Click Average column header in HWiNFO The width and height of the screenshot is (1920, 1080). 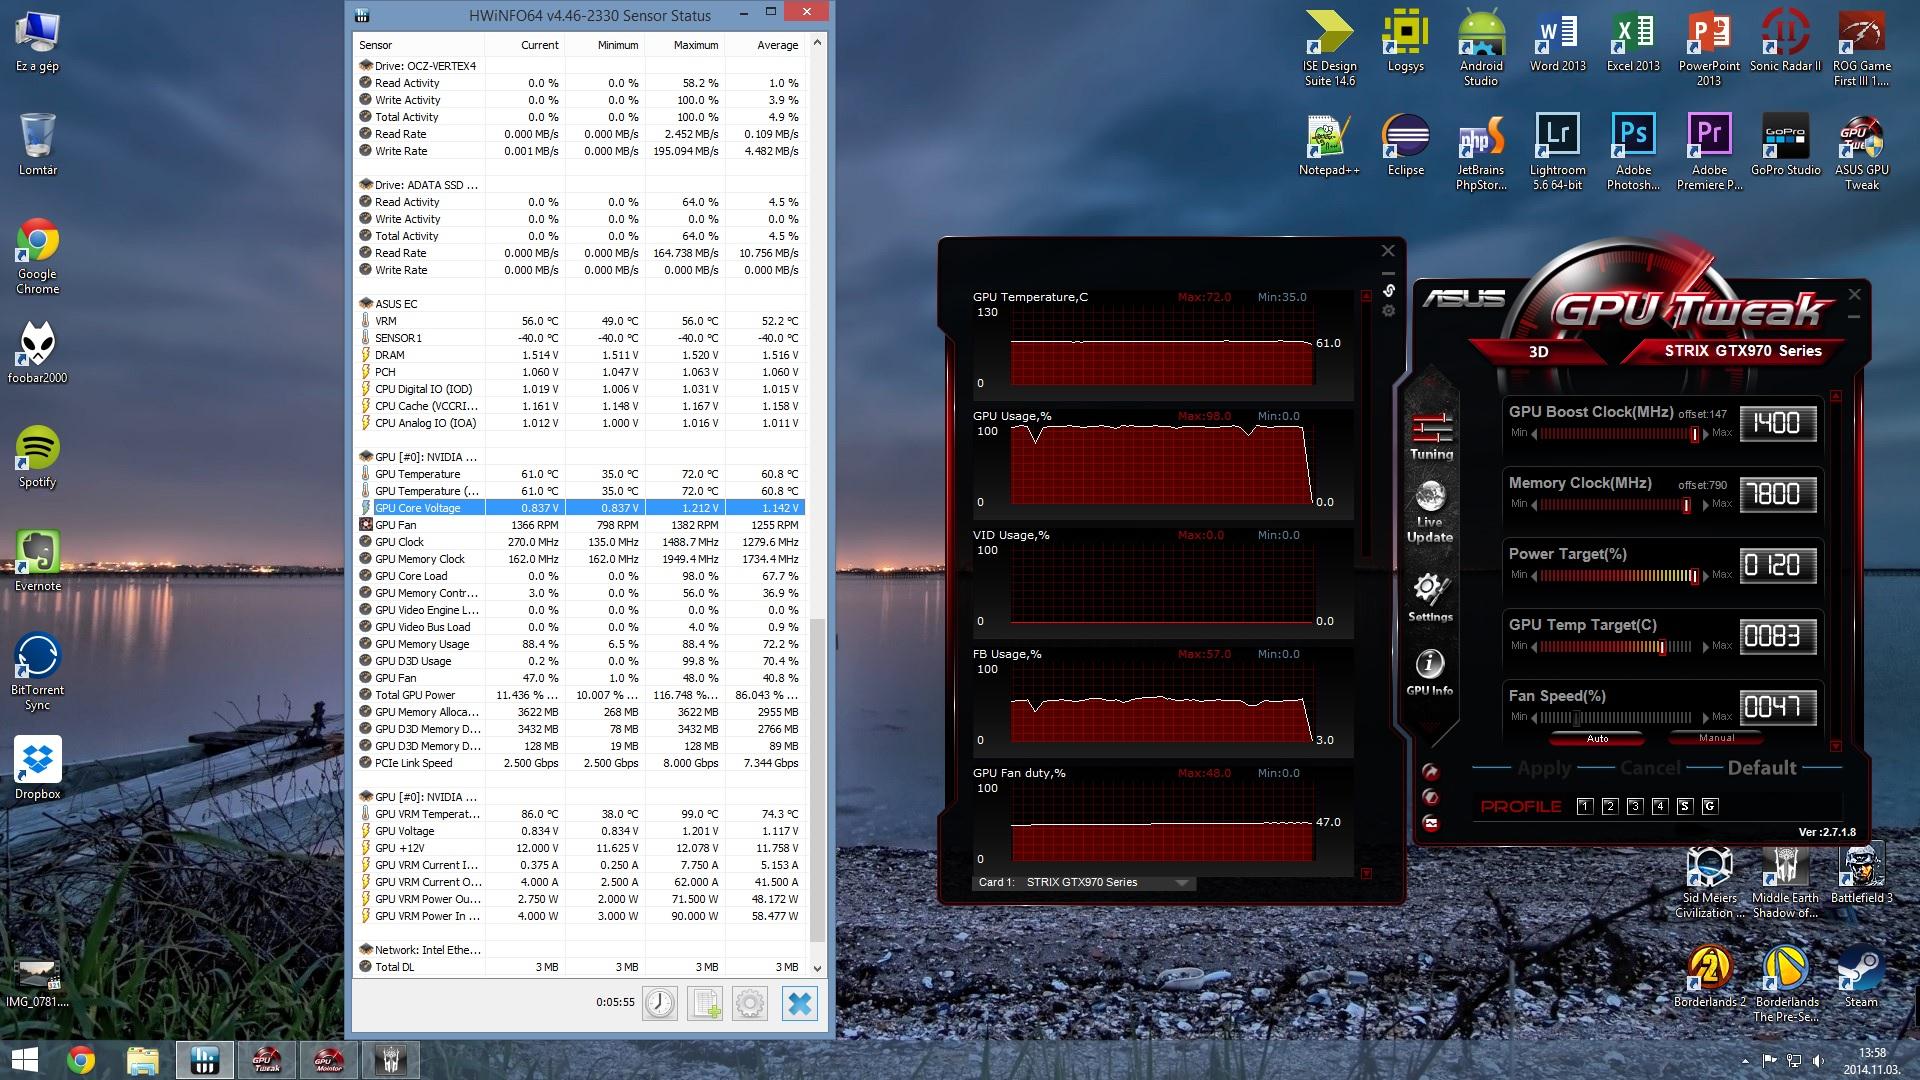tap(765, 45)
